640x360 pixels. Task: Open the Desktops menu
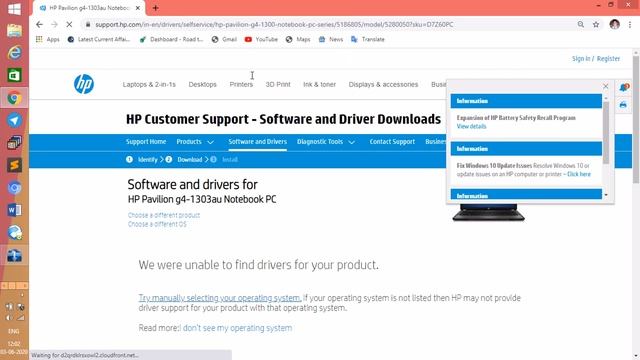click(202, 84)
